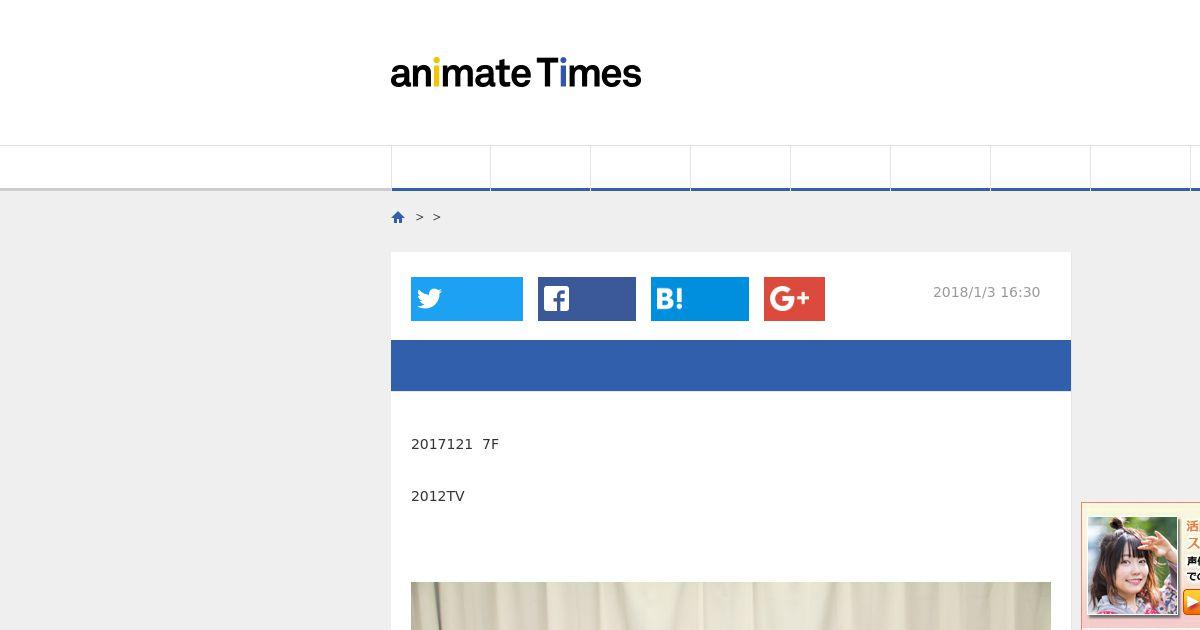Share article via Twitter bird button
Viewport: 1200px width, 630px height.
[x=467, y=299]
